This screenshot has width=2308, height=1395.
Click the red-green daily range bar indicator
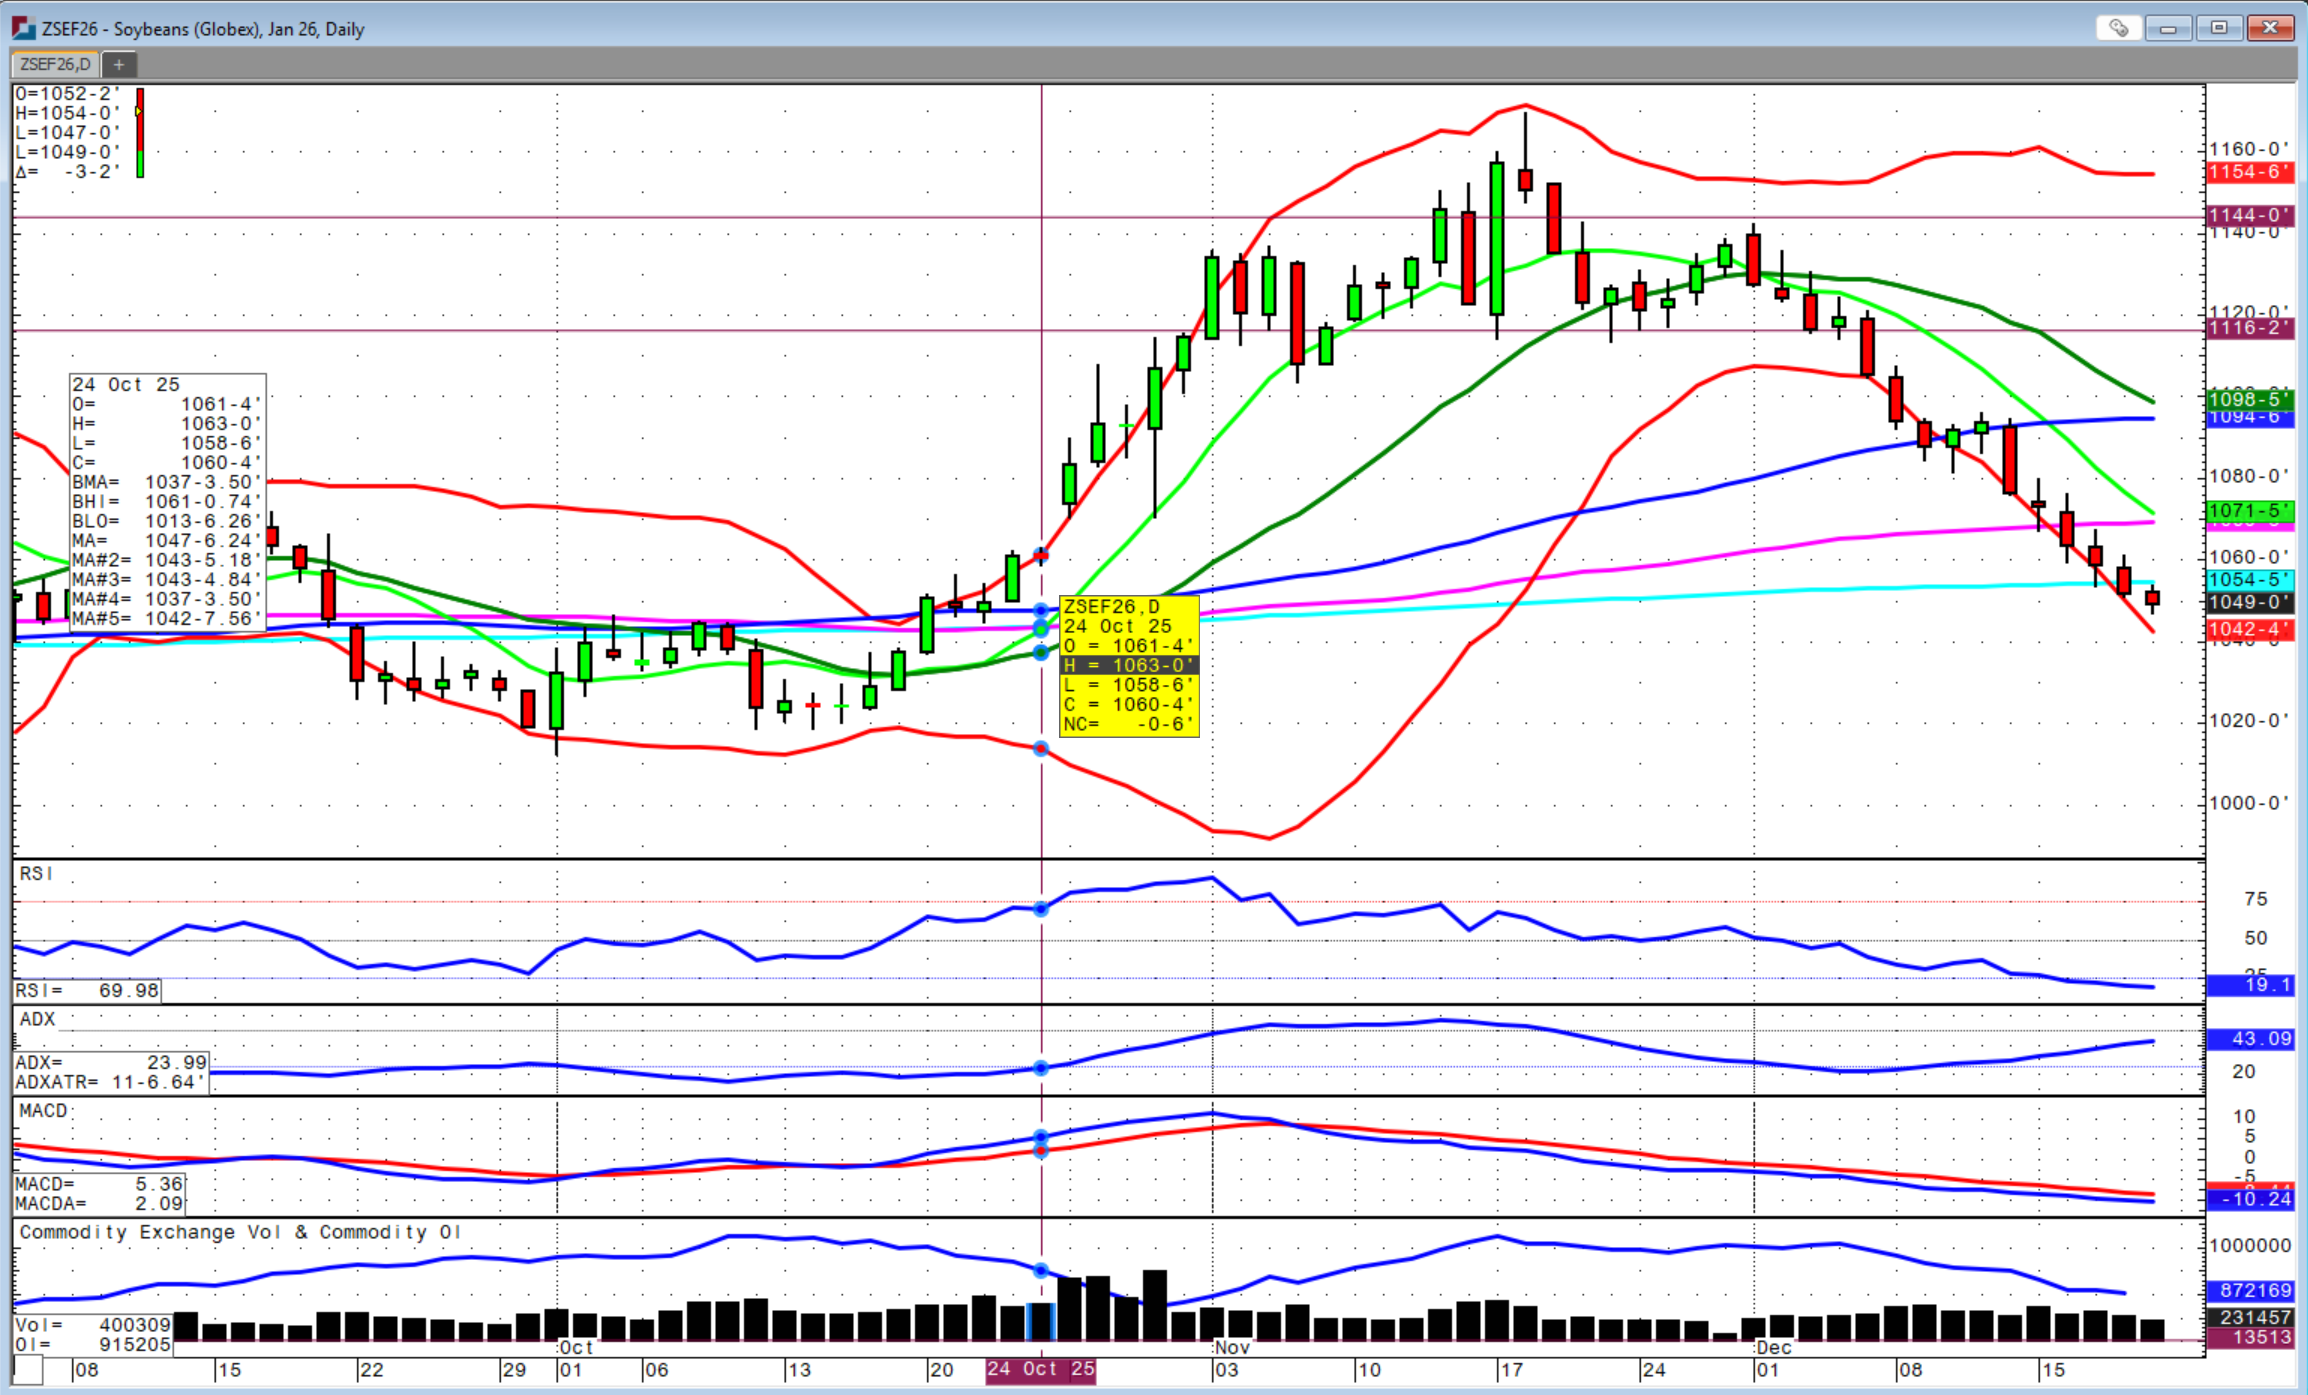click(140, 132)
